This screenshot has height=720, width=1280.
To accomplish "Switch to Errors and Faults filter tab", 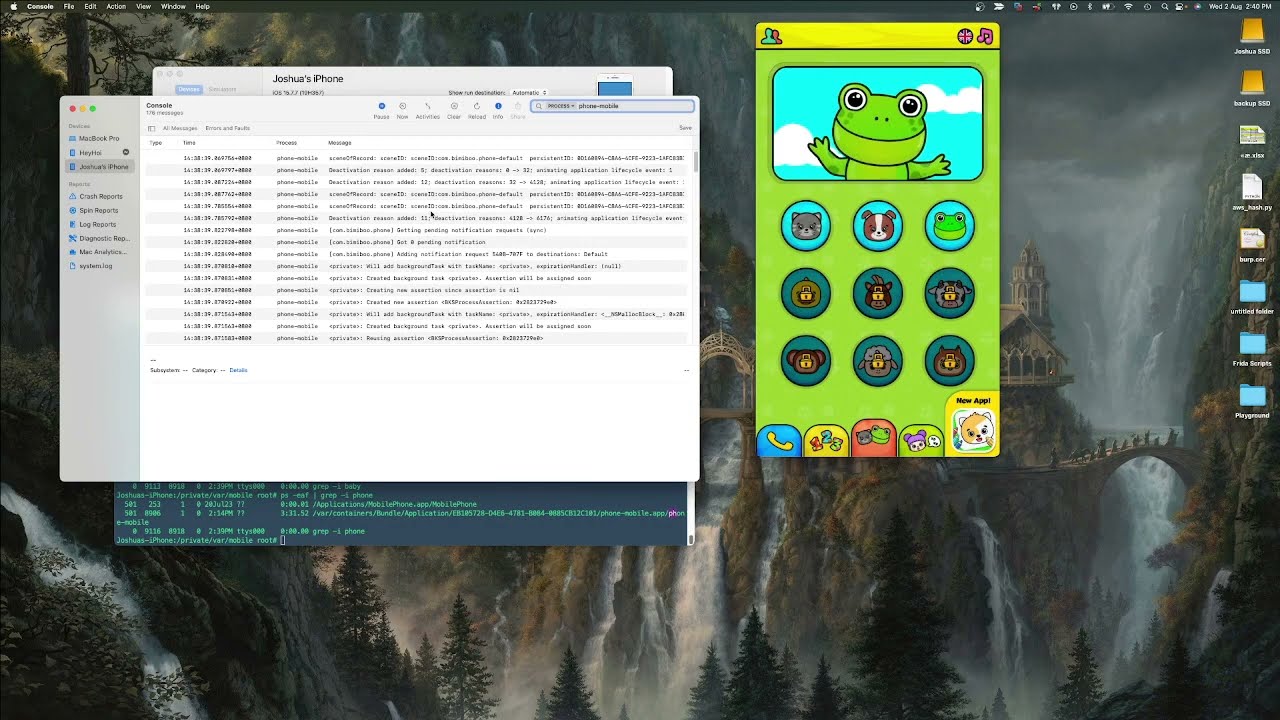I will [228, 128].
